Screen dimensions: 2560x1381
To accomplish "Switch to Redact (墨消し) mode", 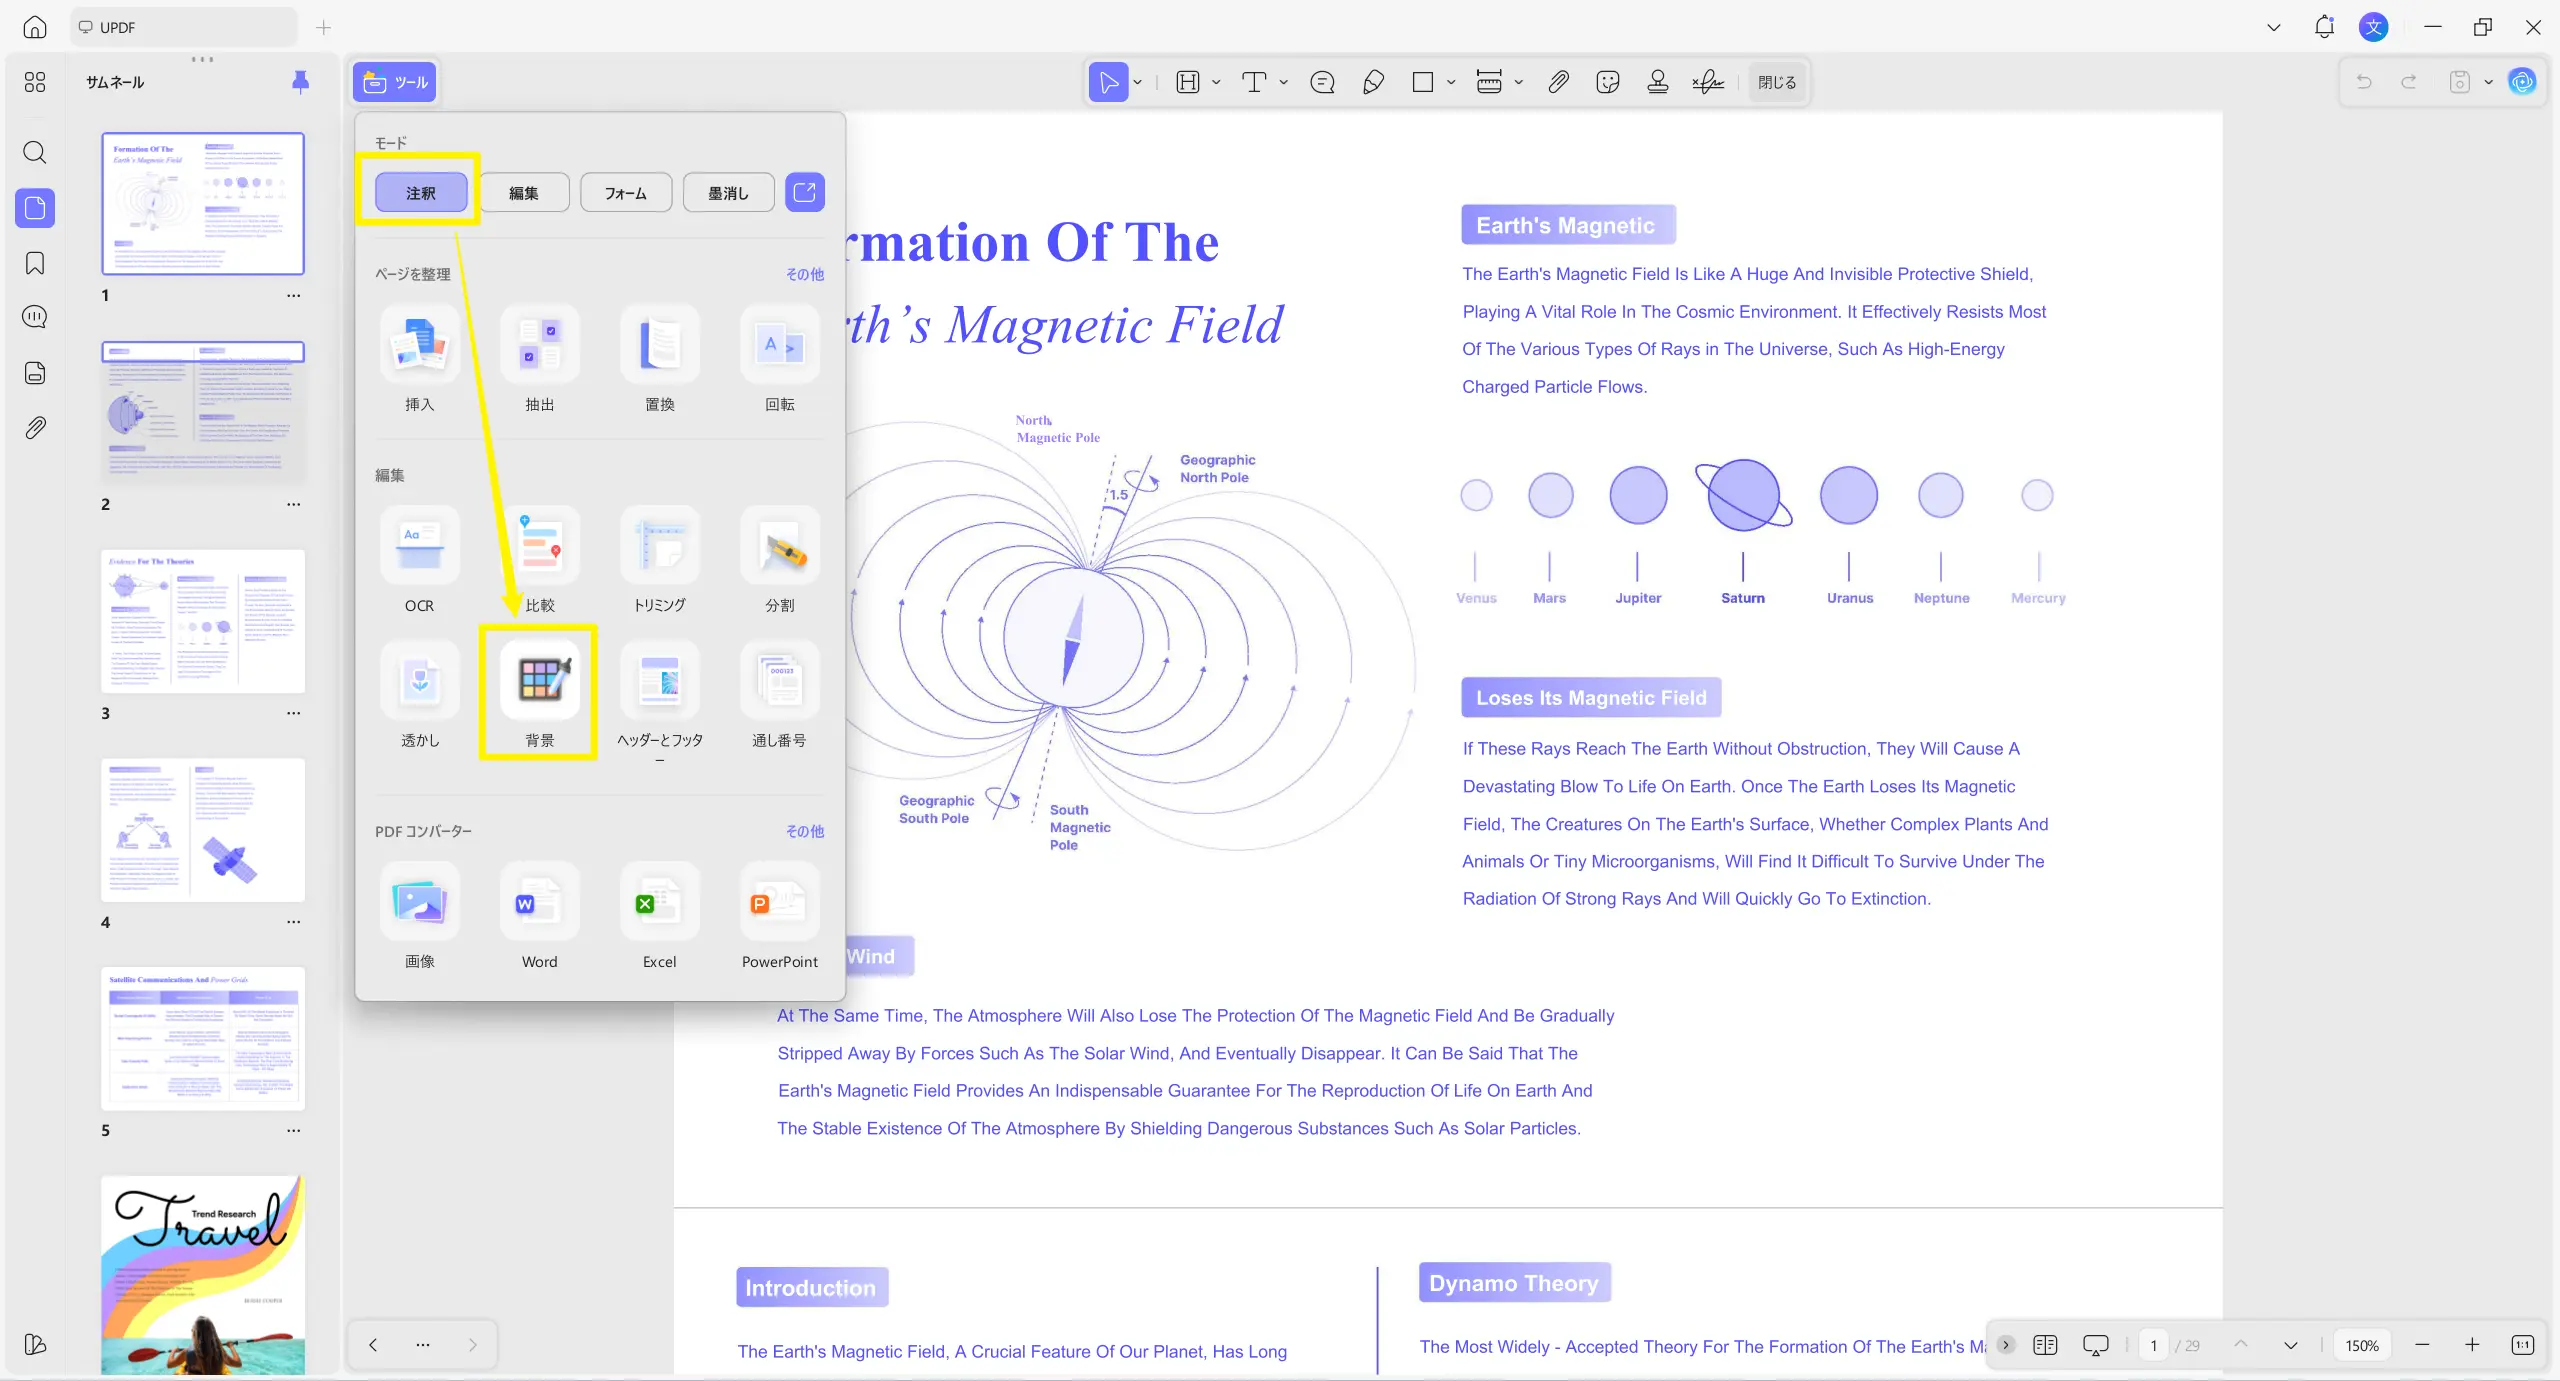I will (728, 193).
